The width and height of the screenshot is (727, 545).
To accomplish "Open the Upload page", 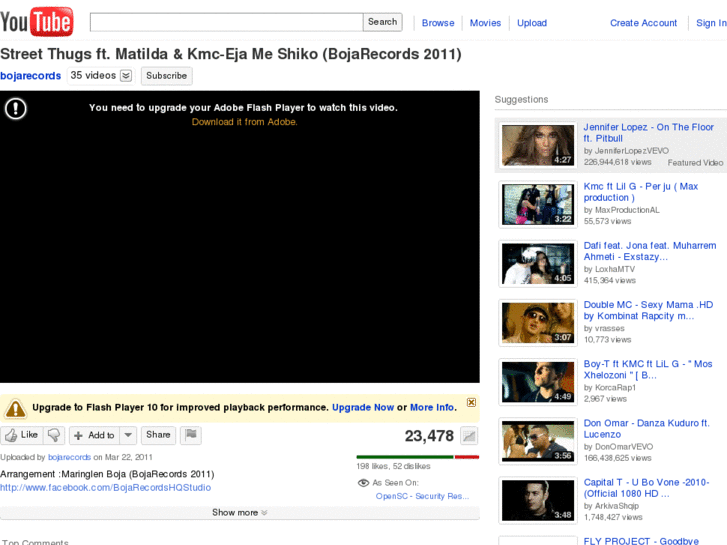I will (x=532, y=23).
